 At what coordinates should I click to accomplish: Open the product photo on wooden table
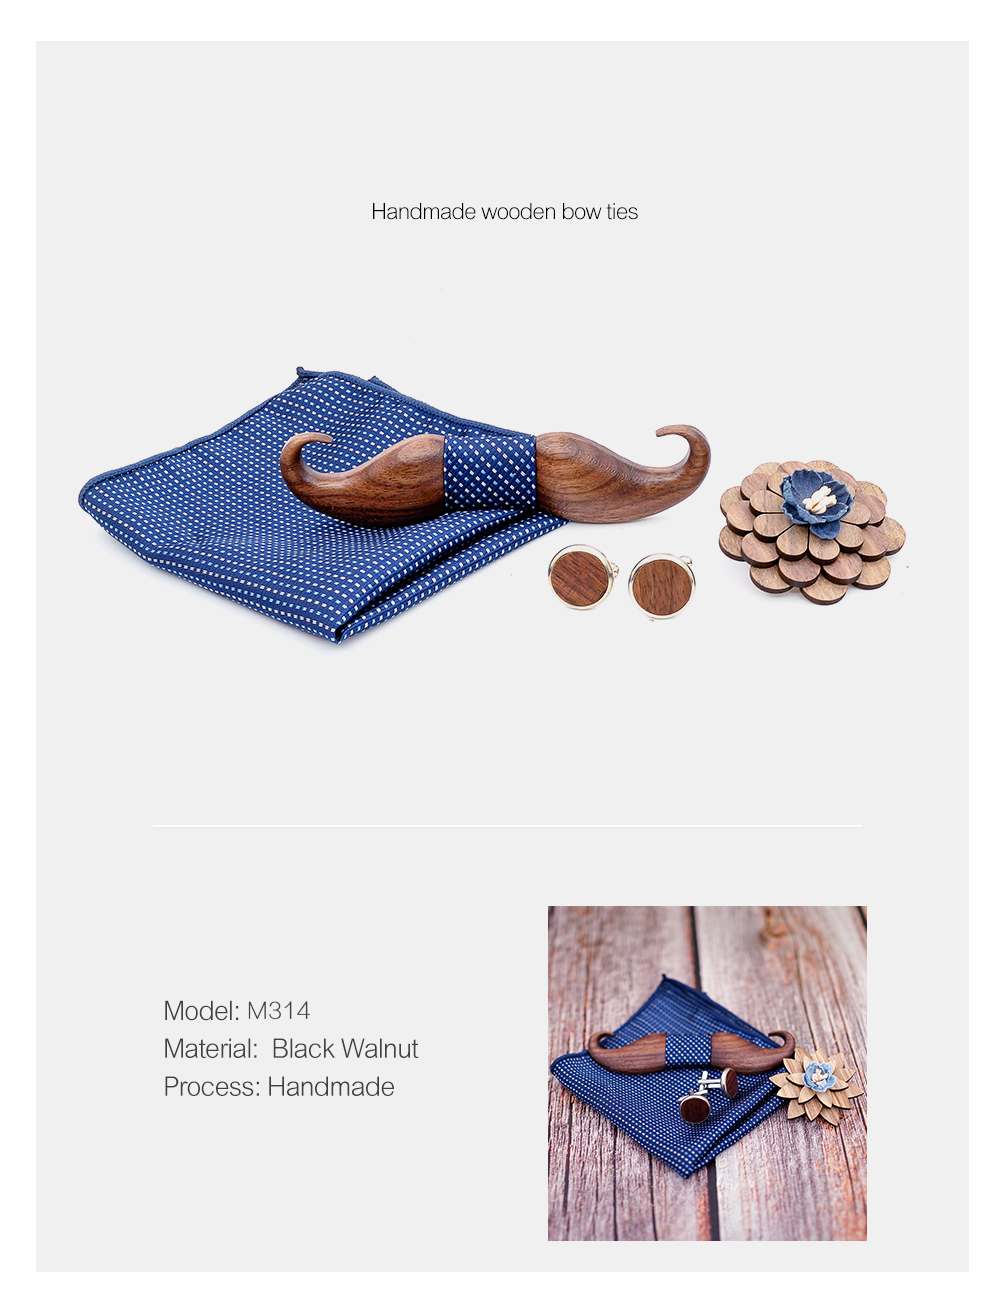pyautogui.click(x=707, y=1073)
